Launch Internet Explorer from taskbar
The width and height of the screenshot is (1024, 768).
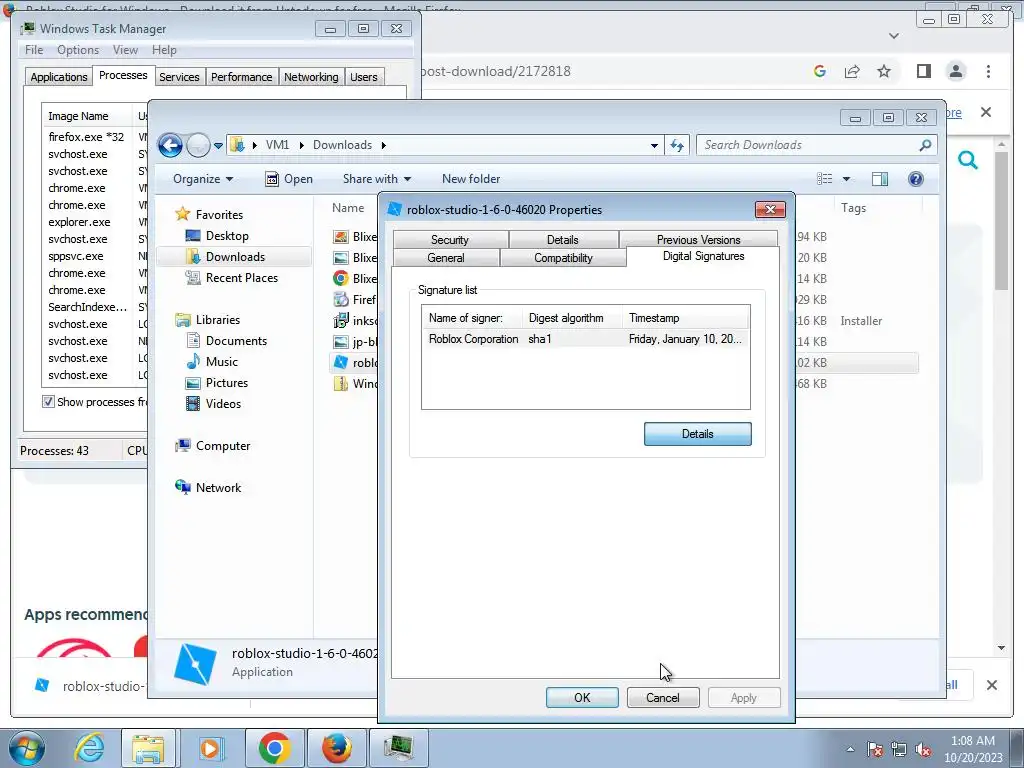coord(89,748)
